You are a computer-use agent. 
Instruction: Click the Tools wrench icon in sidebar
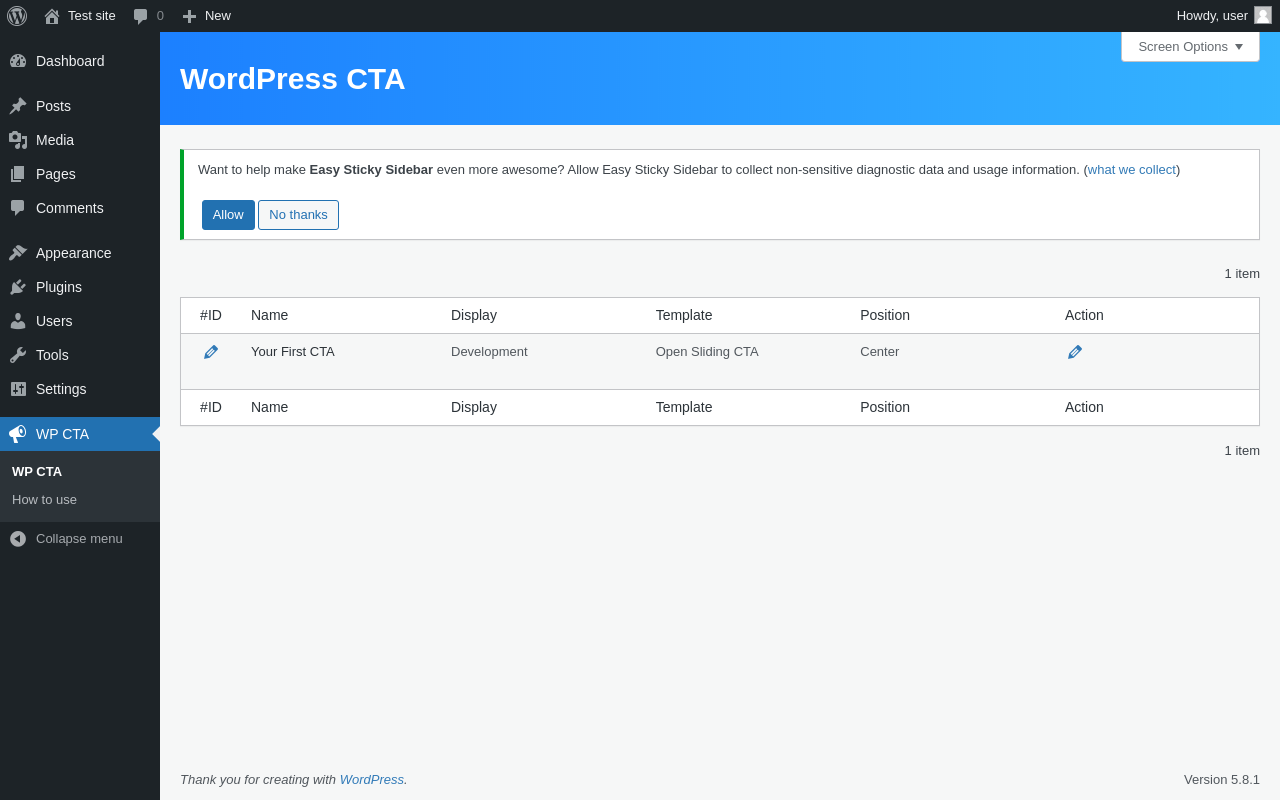pos(18,355)
